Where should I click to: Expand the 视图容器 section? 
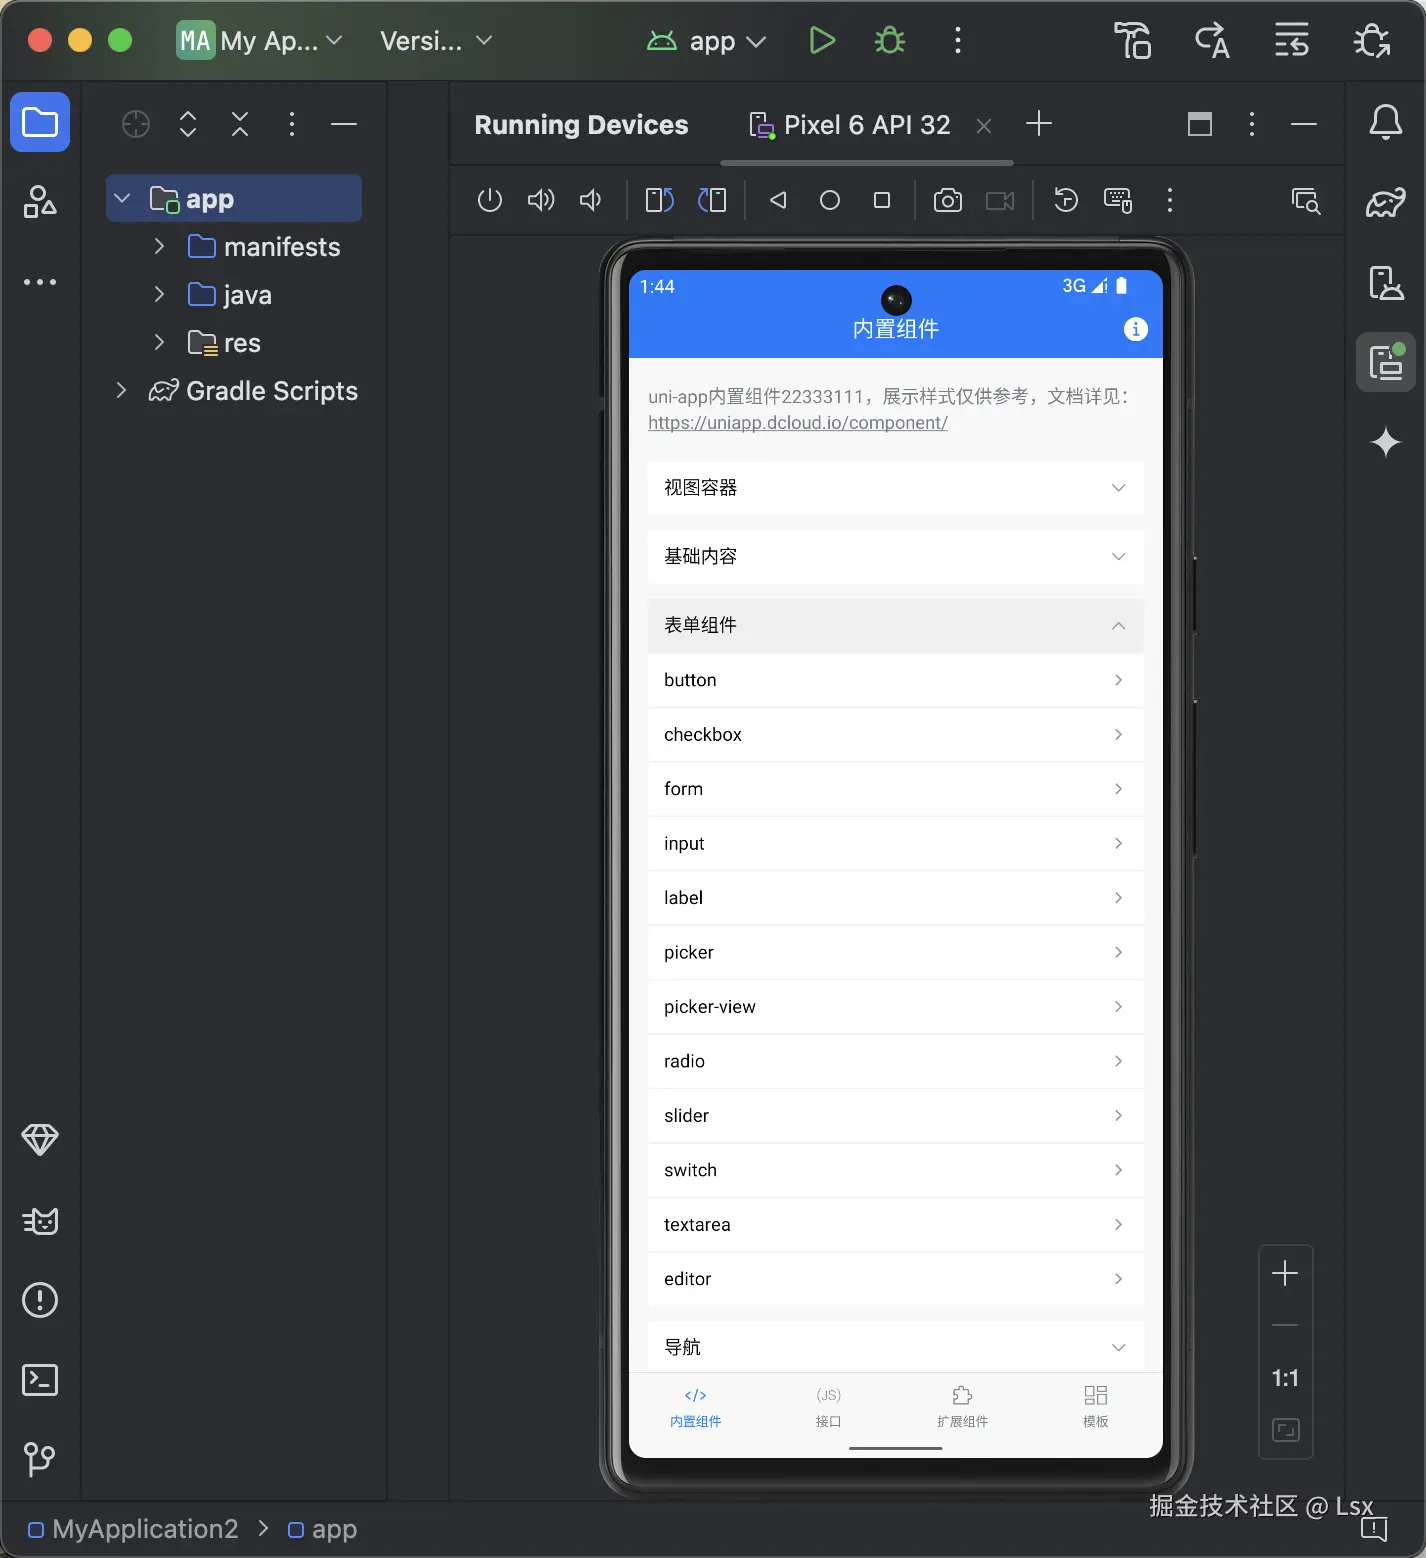(x=895, y=488)
